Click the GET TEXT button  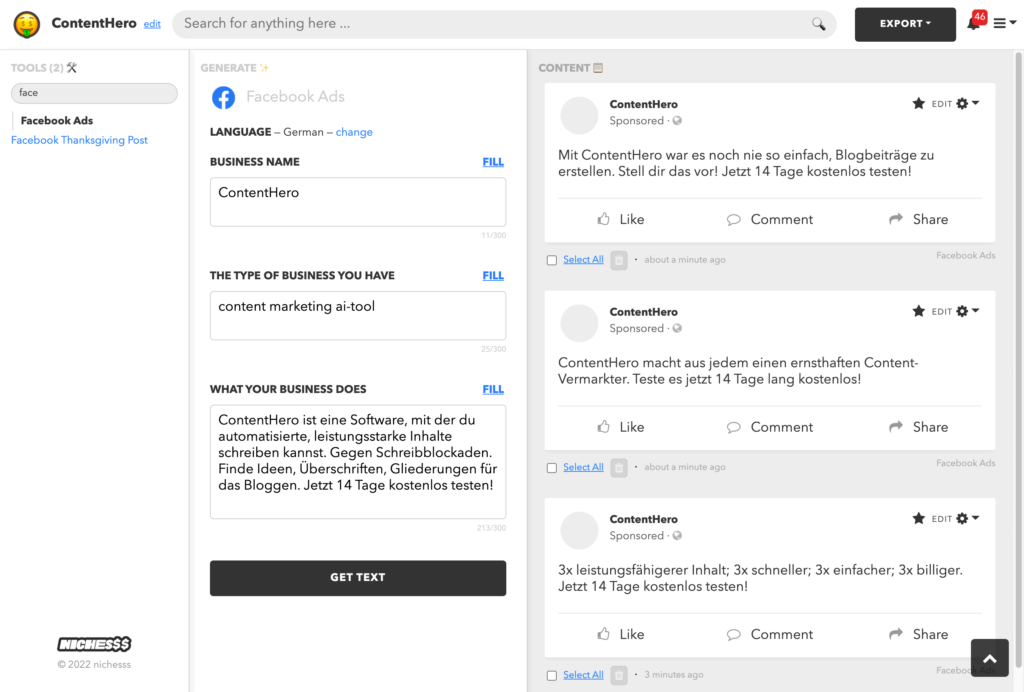point(358,578)
